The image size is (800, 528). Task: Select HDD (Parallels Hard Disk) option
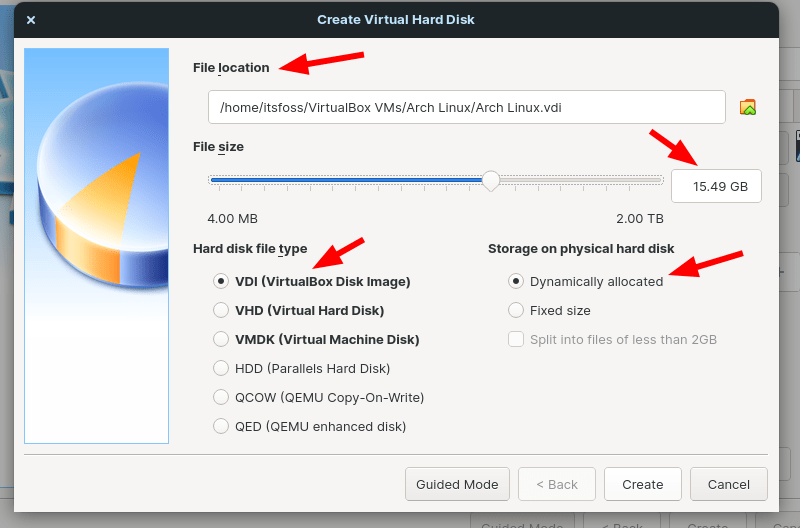point(222,369)
